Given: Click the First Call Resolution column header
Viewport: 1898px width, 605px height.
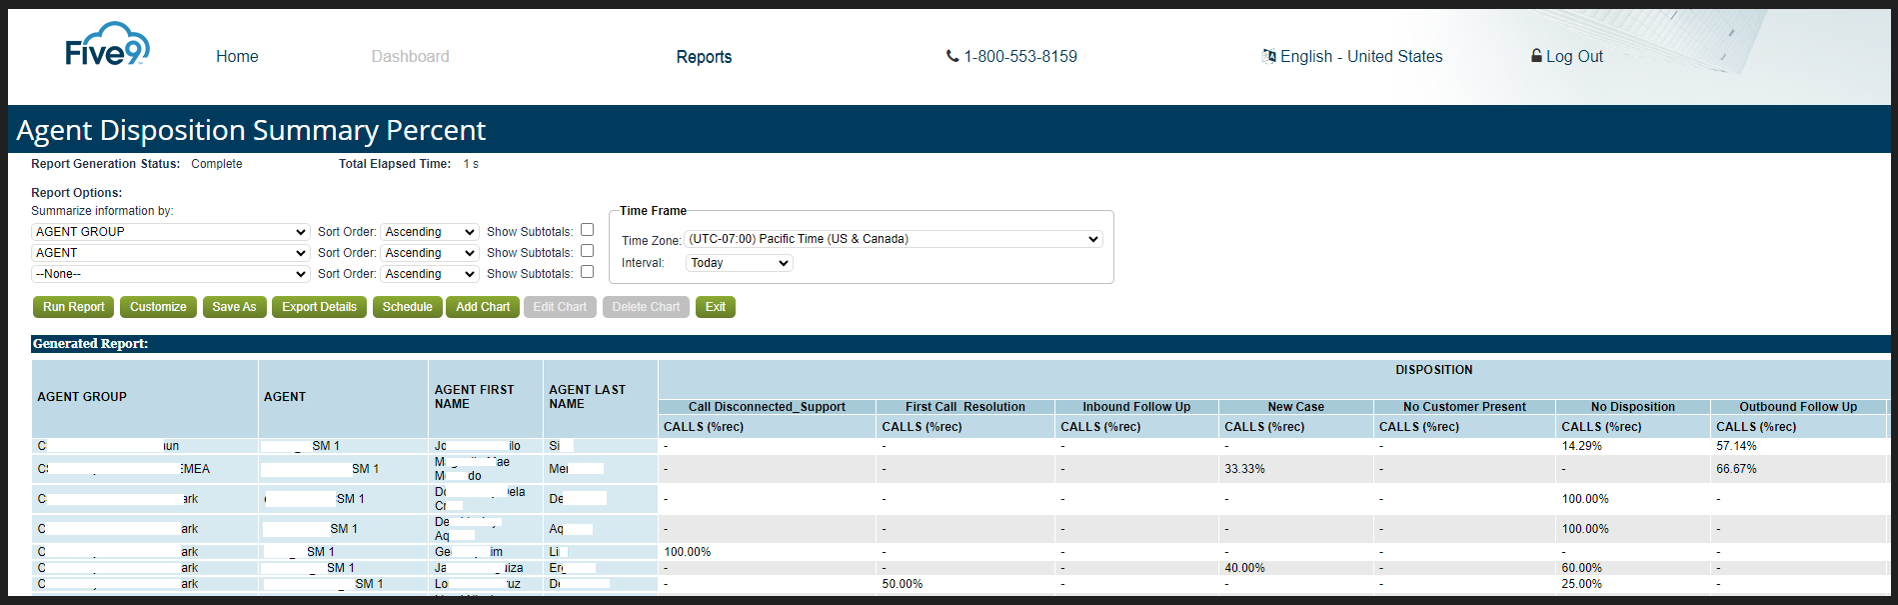Looking at the screenshot, I should coord(965,407).
